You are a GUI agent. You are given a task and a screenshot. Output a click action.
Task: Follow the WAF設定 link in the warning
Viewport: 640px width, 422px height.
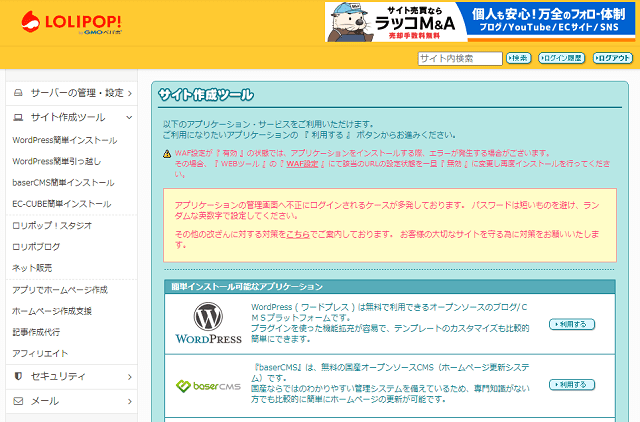(x=302, y=164)
